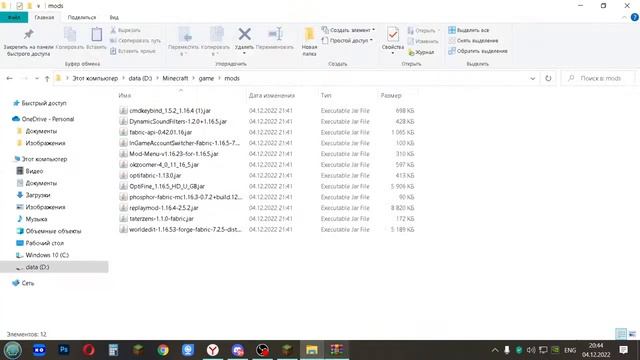Click the Rename (Переименовать) icon
640x360 pixels.
tap(275, 34)
